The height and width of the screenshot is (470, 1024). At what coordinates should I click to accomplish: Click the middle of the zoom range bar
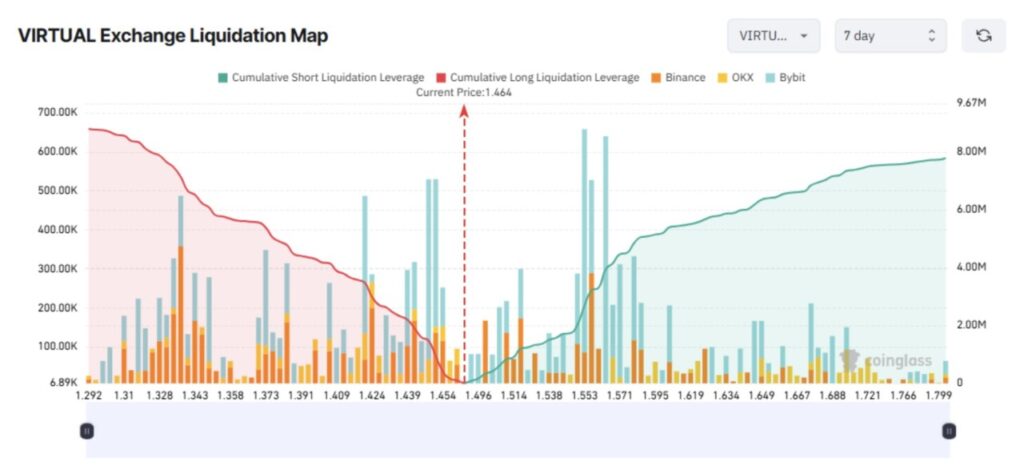[517, 431]
